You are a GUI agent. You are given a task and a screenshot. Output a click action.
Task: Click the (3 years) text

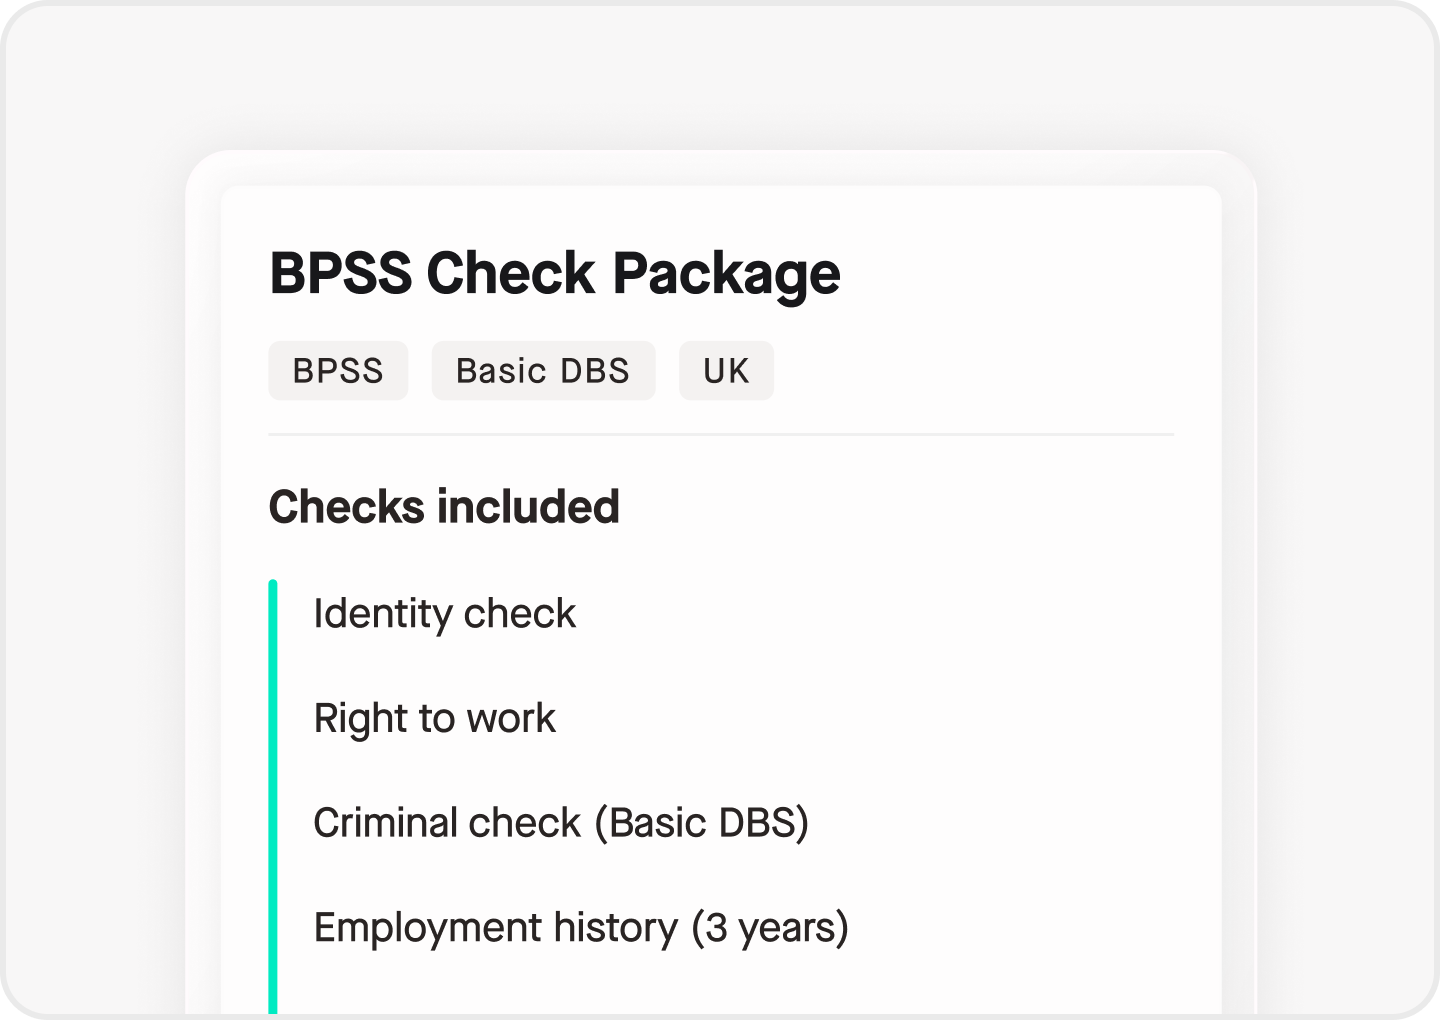[x=770, y=928]
